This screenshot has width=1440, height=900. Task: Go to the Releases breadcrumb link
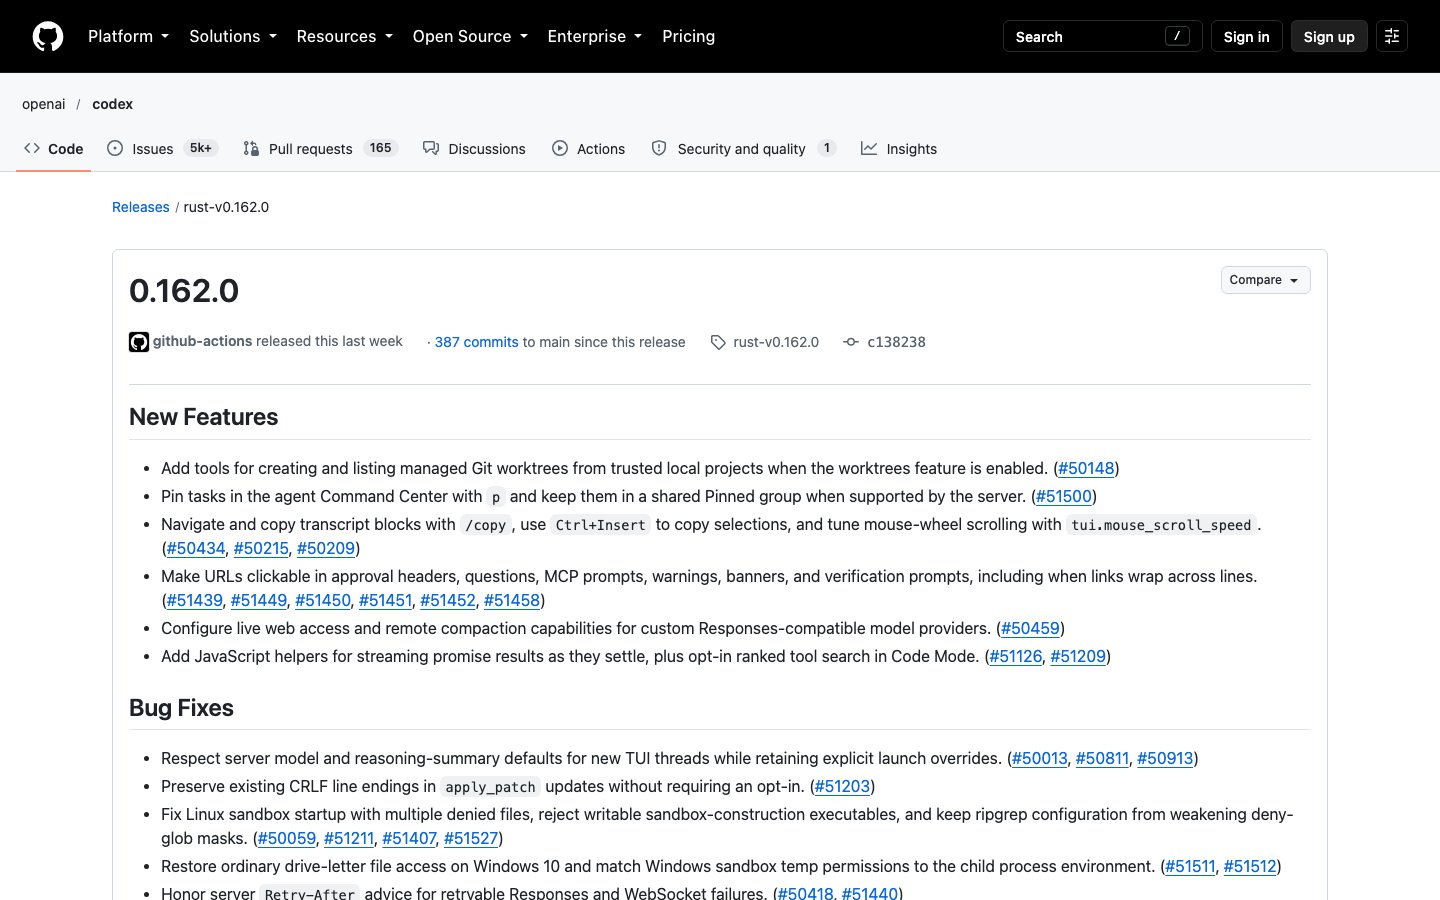point(141,207)
